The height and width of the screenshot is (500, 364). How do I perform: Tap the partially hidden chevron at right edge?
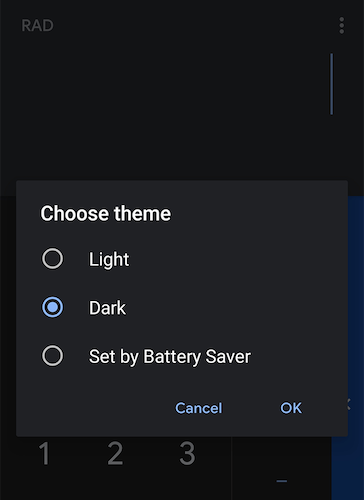coord(349,404)
